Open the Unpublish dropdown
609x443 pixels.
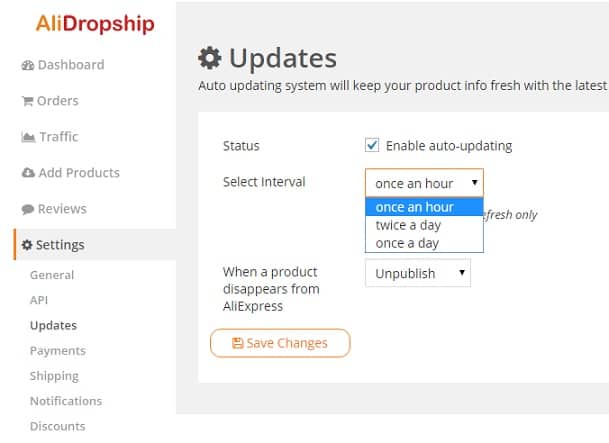[x=418, y=273]
